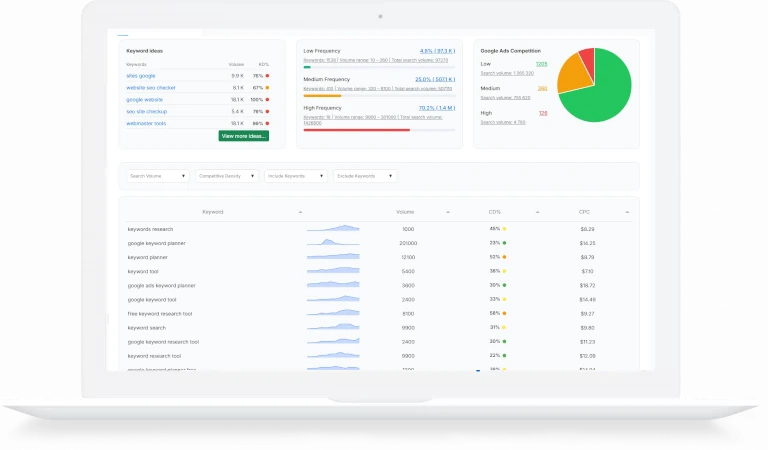768x450 pixels.
Task: Click Medium Frequency keywords range details
Action: click(x=378, y=89)
